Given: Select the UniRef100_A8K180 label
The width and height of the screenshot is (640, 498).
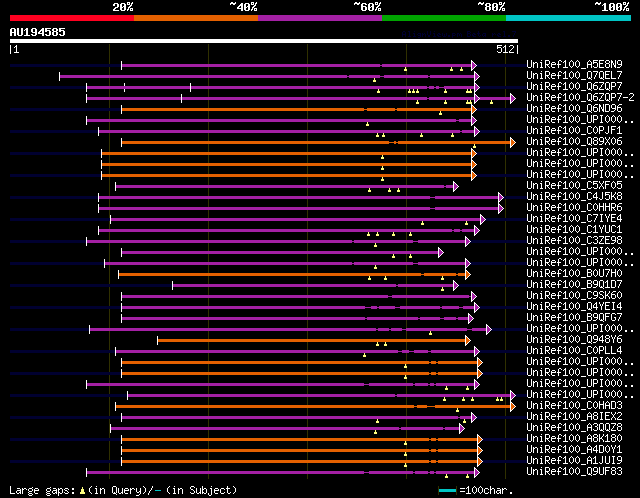Looking at the screenshot, I should pos(574,439).
